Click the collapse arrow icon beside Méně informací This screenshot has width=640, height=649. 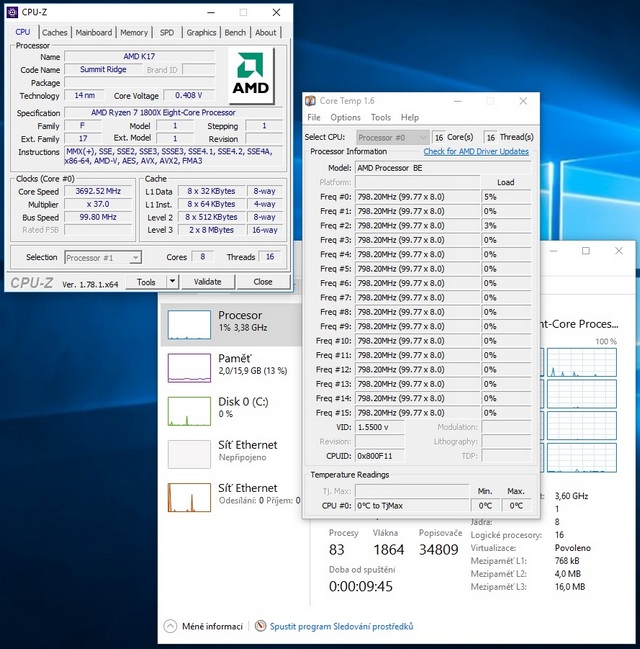click(170, 626)
